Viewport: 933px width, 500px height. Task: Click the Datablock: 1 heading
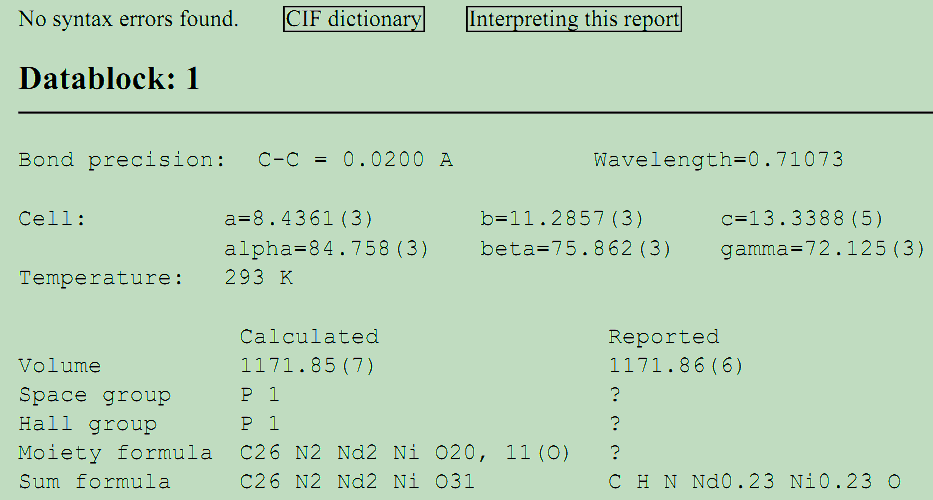click(109, 79)
